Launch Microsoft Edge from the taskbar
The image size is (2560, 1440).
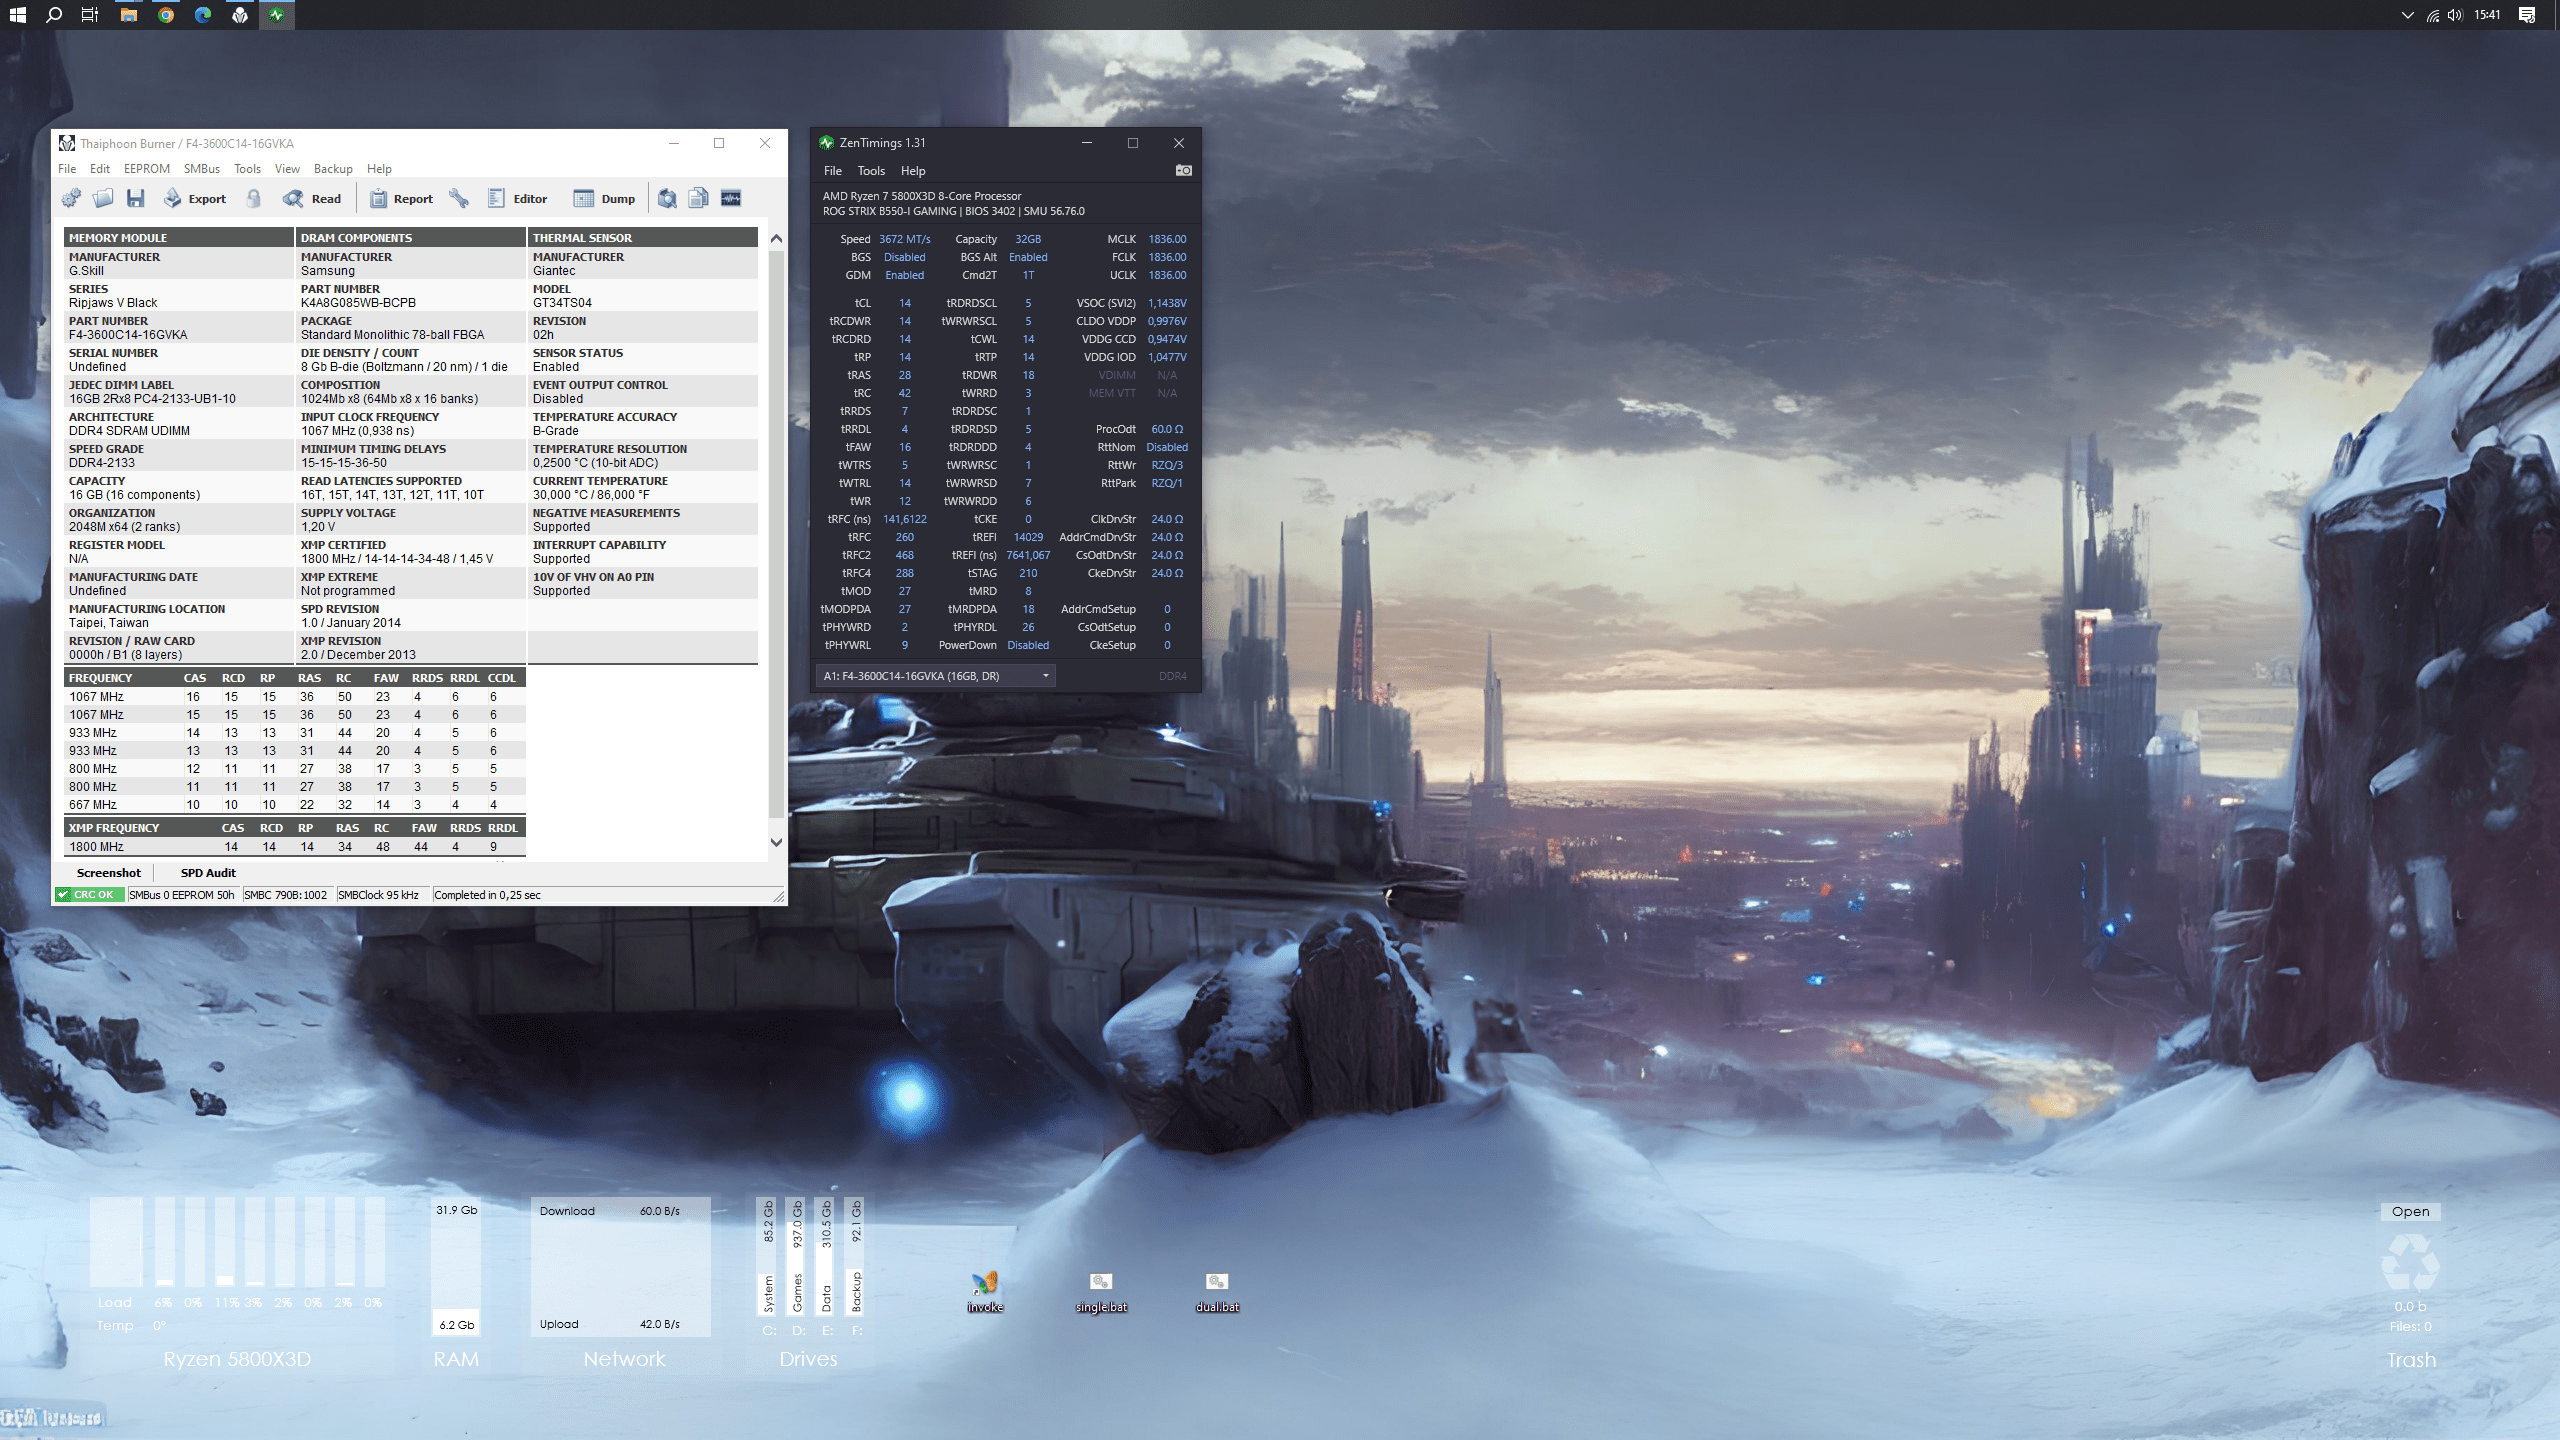pyautogui.click(x=203, y=15)
